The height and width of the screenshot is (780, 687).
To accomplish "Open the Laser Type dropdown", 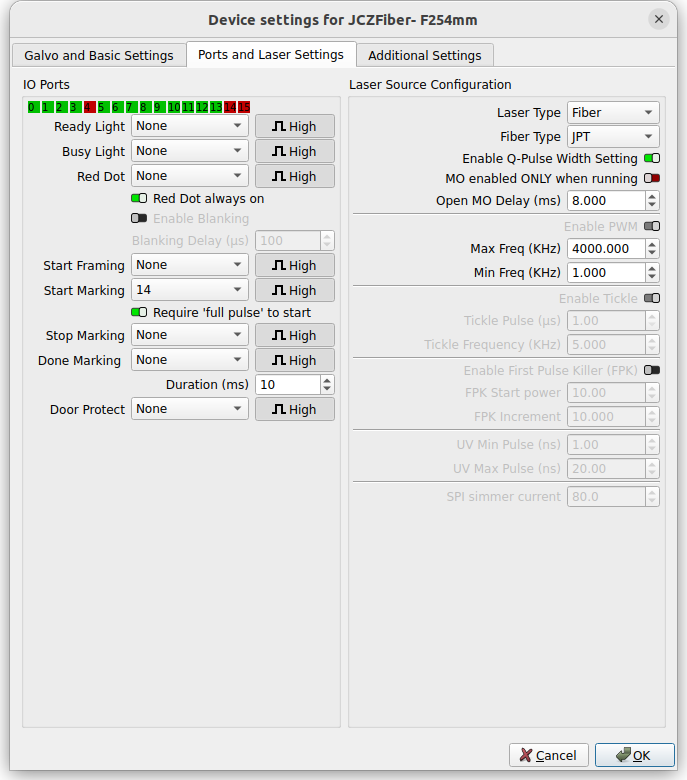I will coord(613,112).
